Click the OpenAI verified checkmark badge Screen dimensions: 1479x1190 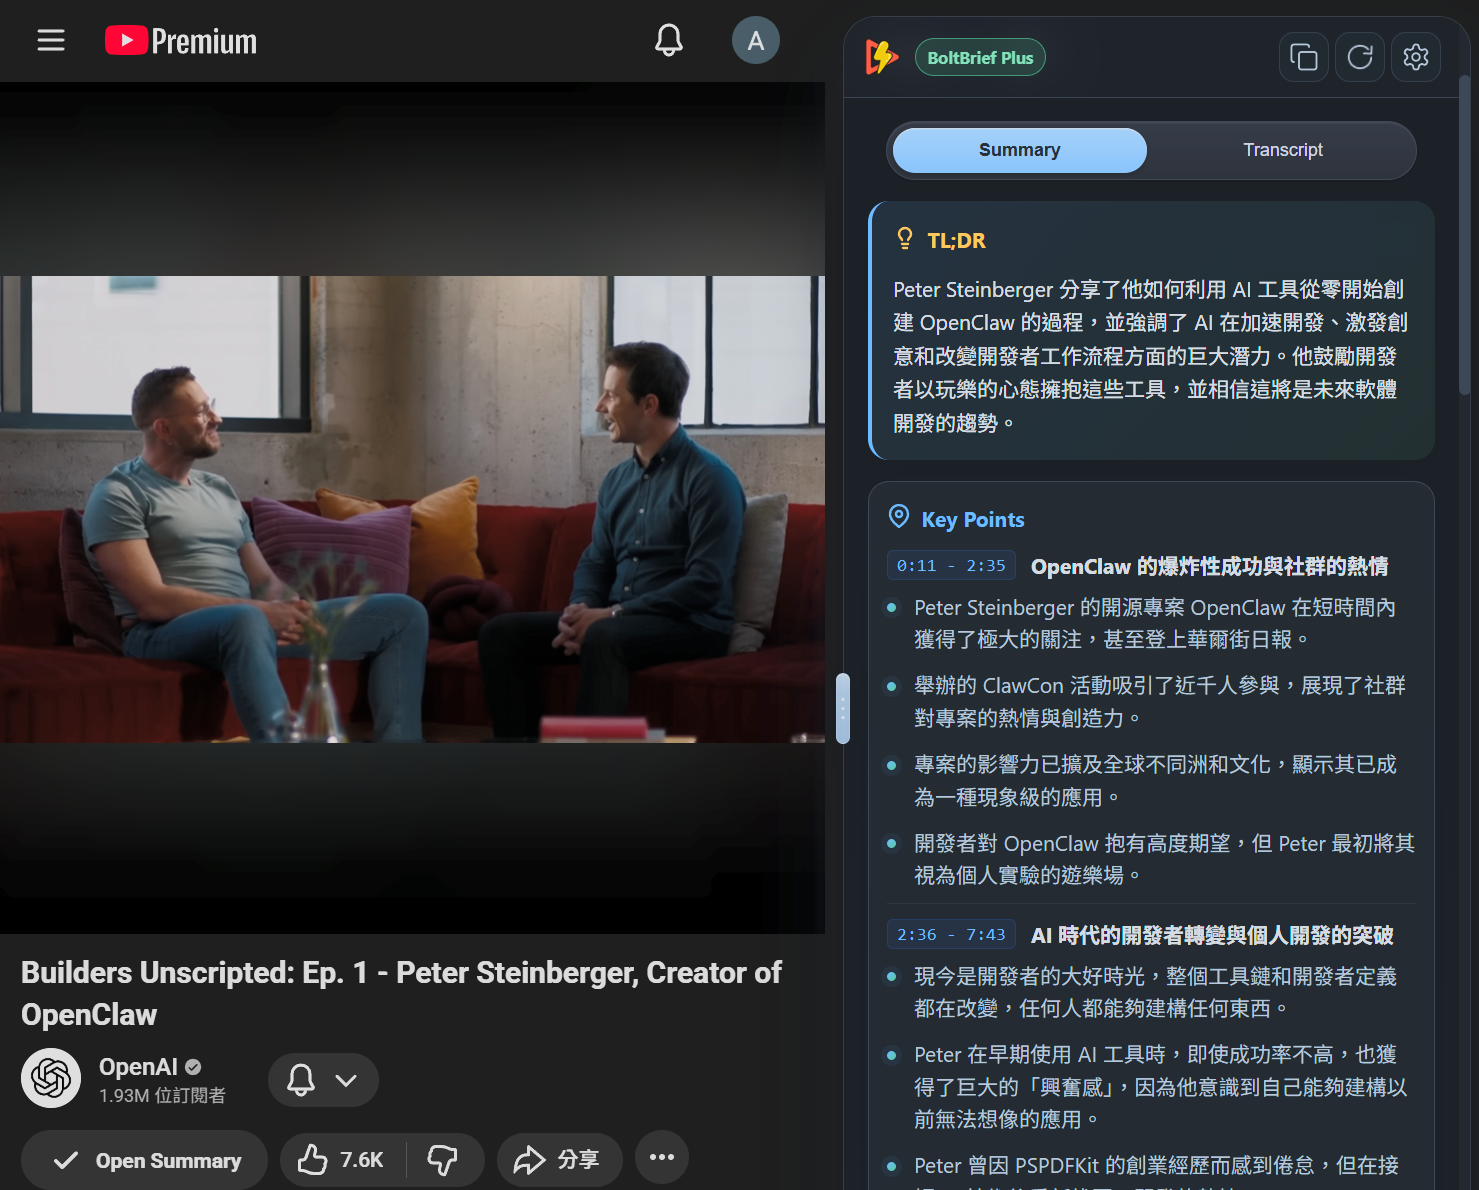tap(193, 1067)
